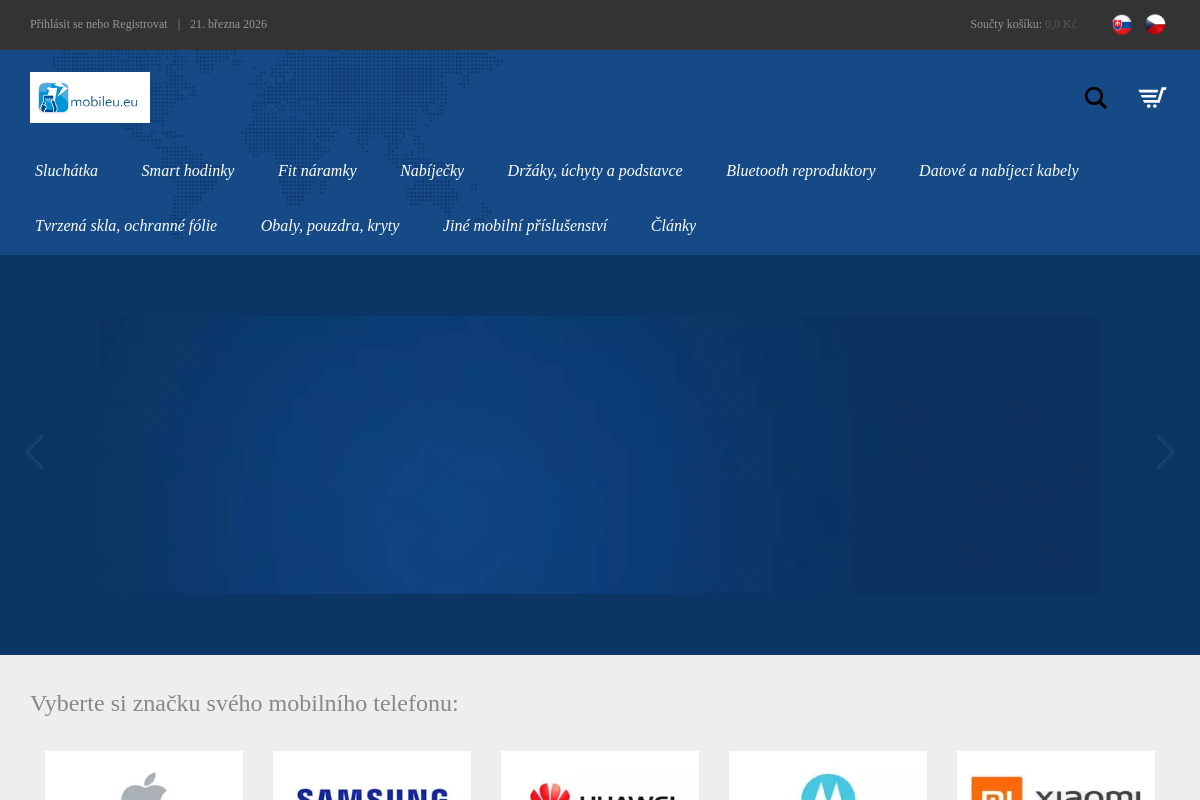
Task: Open the shopping cart icon
Action: click(x=1152, y=98)
